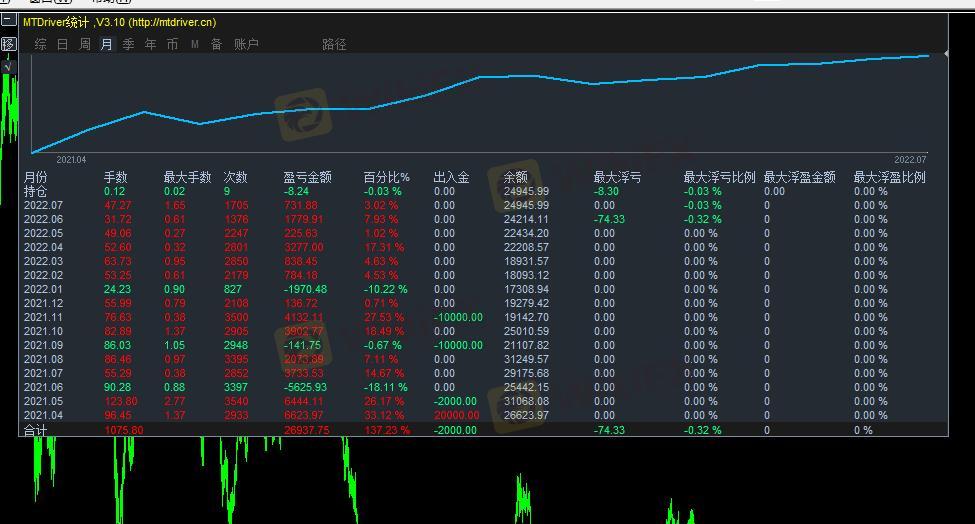Screen dimensions: 975x524
Task: Select the 2021.06 month row
Action: (43, 387)
